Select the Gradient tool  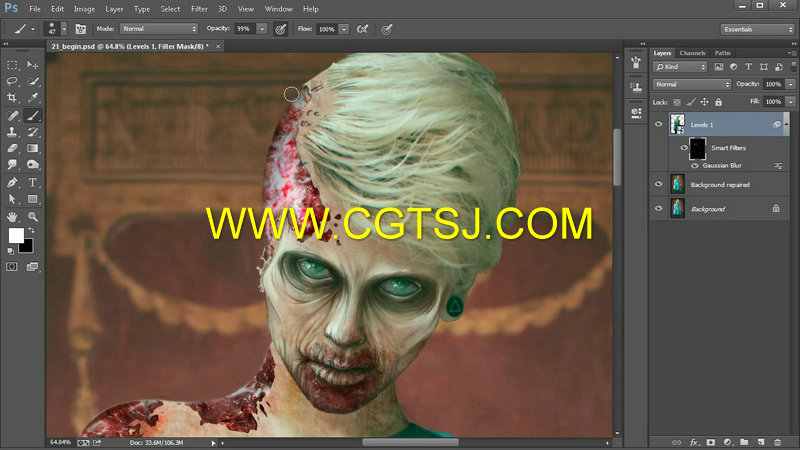point(33,148)
